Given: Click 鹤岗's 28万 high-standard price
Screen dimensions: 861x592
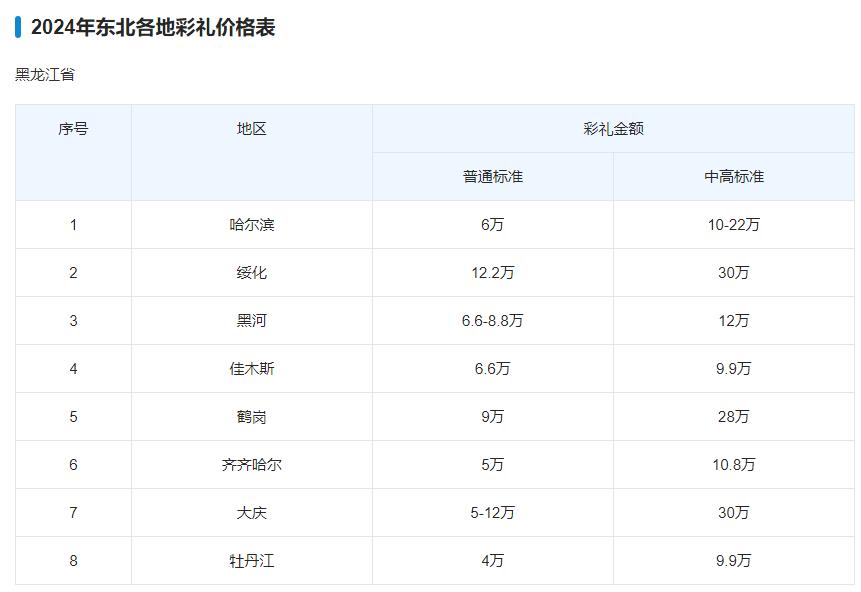Looking at the screenshot, I should (x=734, y=417).
